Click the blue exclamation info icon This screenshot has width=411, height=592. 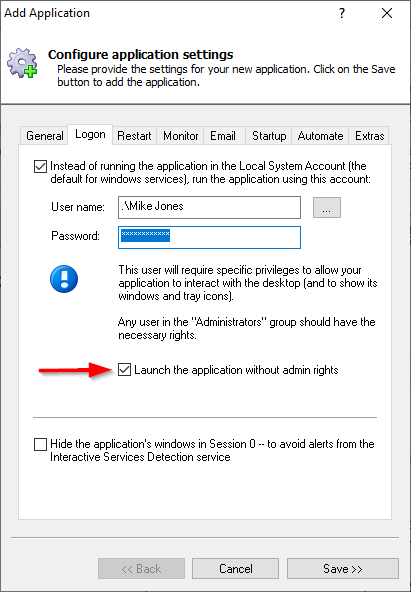(64, 279)
